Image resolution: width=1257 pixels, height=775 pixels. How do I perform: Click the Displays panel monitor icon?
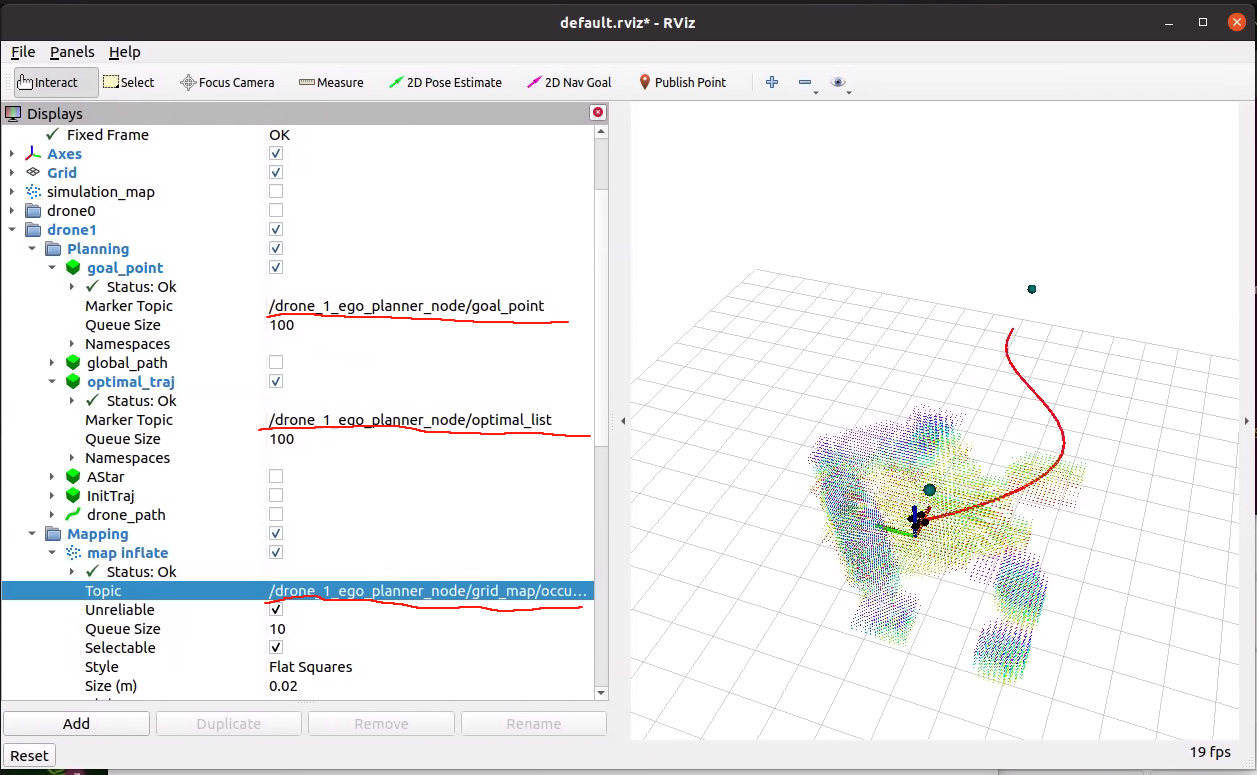point(13,113)
